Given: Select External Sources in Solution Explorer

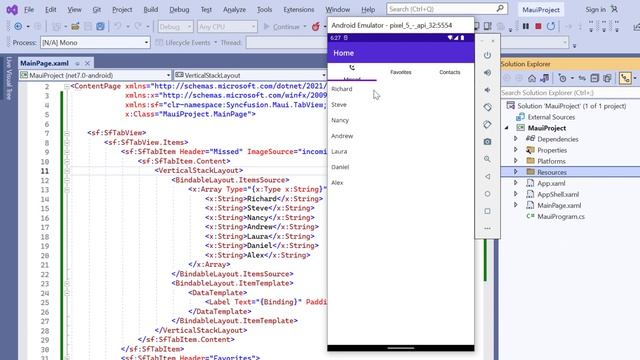Looking at the screenshot, I should tap(551, 117).
